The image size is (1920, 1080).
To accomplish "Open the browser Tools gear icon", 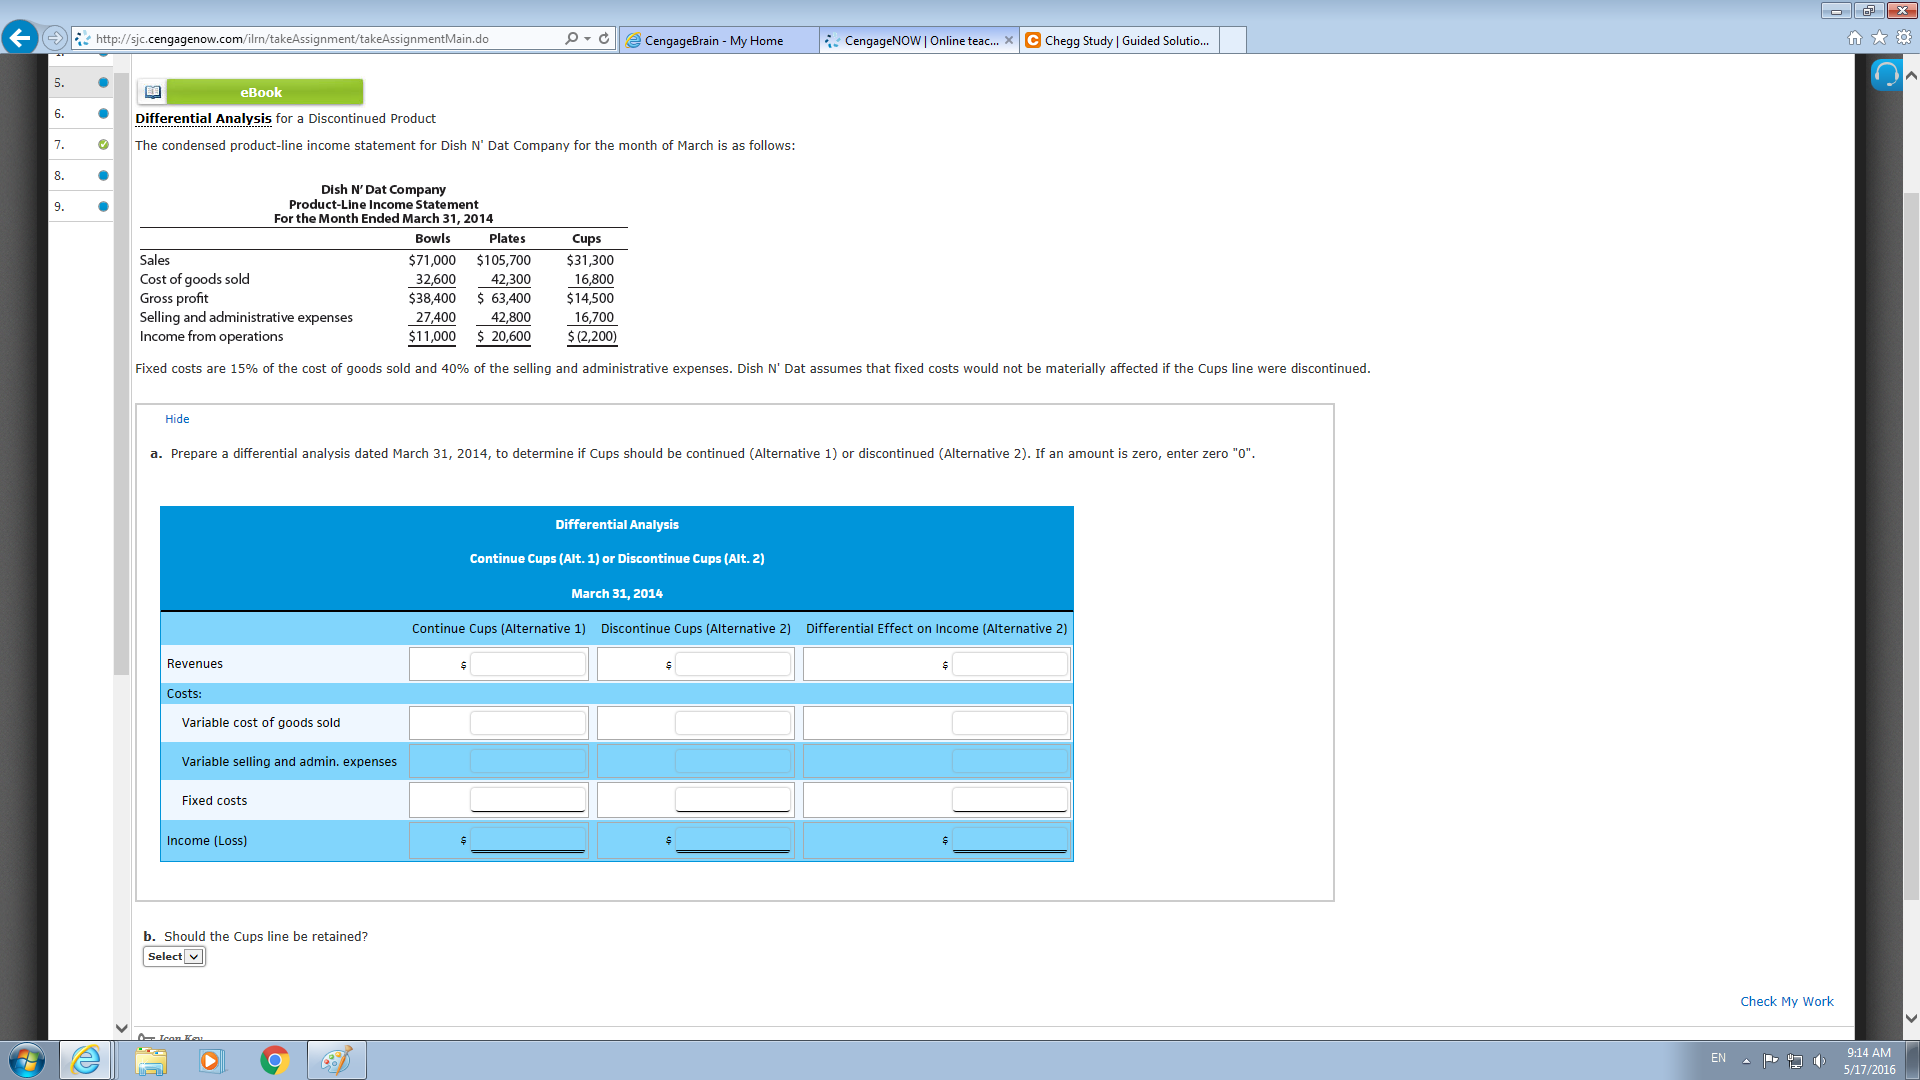I will coord(1901,36).
